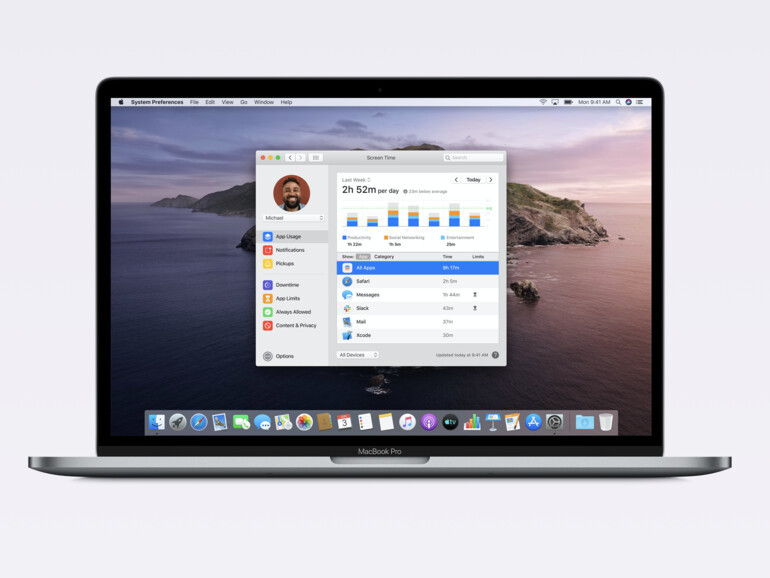
Task: Open the Downloads folder in the Dock
Action: point(584,422)
